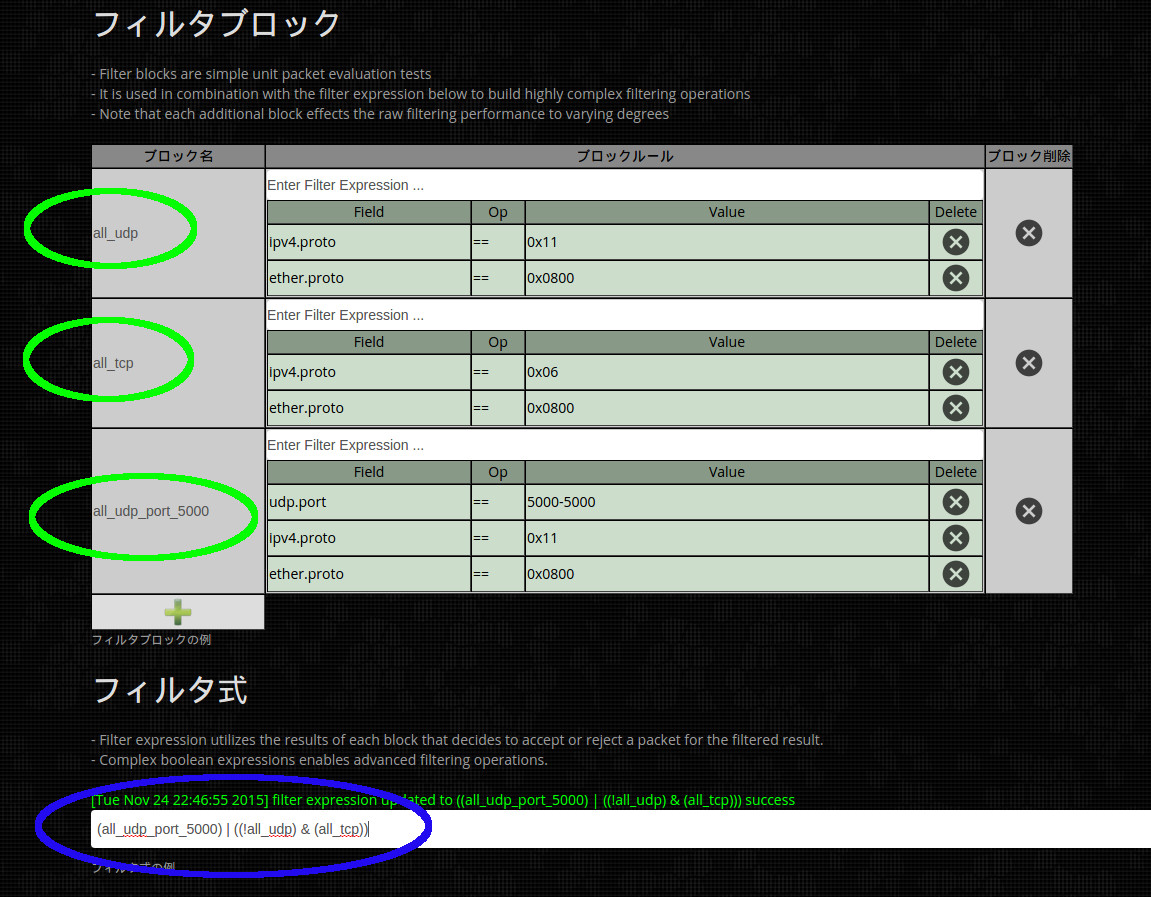This screenshot has height=897, width=1151.
Task: Delete the all_tcp filter block
Action: pos(1028,363)
